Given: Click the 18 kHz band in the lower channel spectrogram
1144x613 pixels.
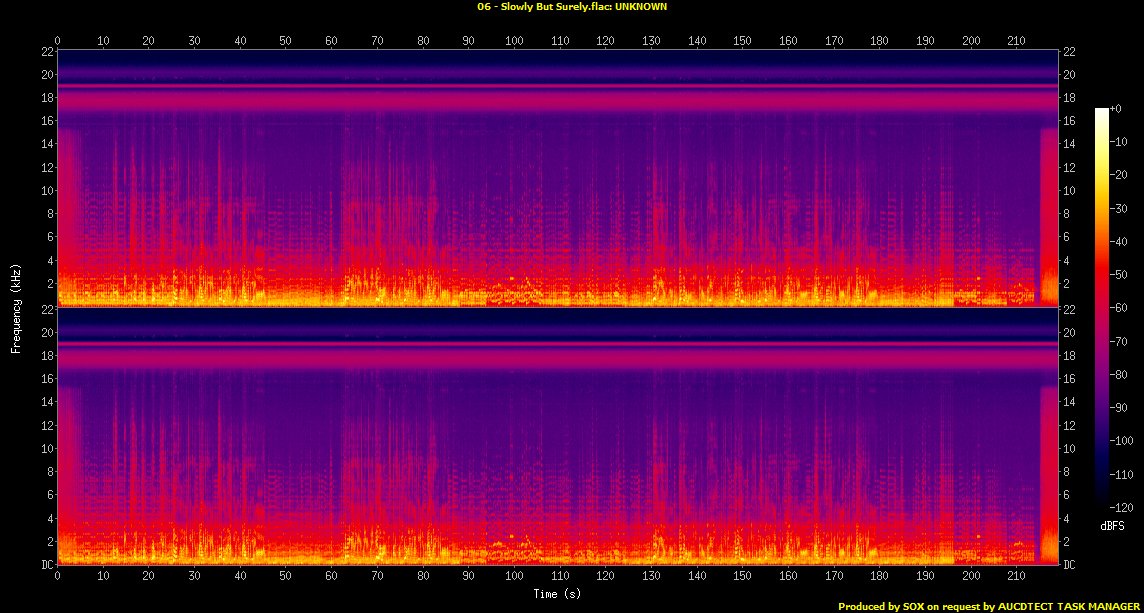Looking at the screenshot, I should 550,357.
